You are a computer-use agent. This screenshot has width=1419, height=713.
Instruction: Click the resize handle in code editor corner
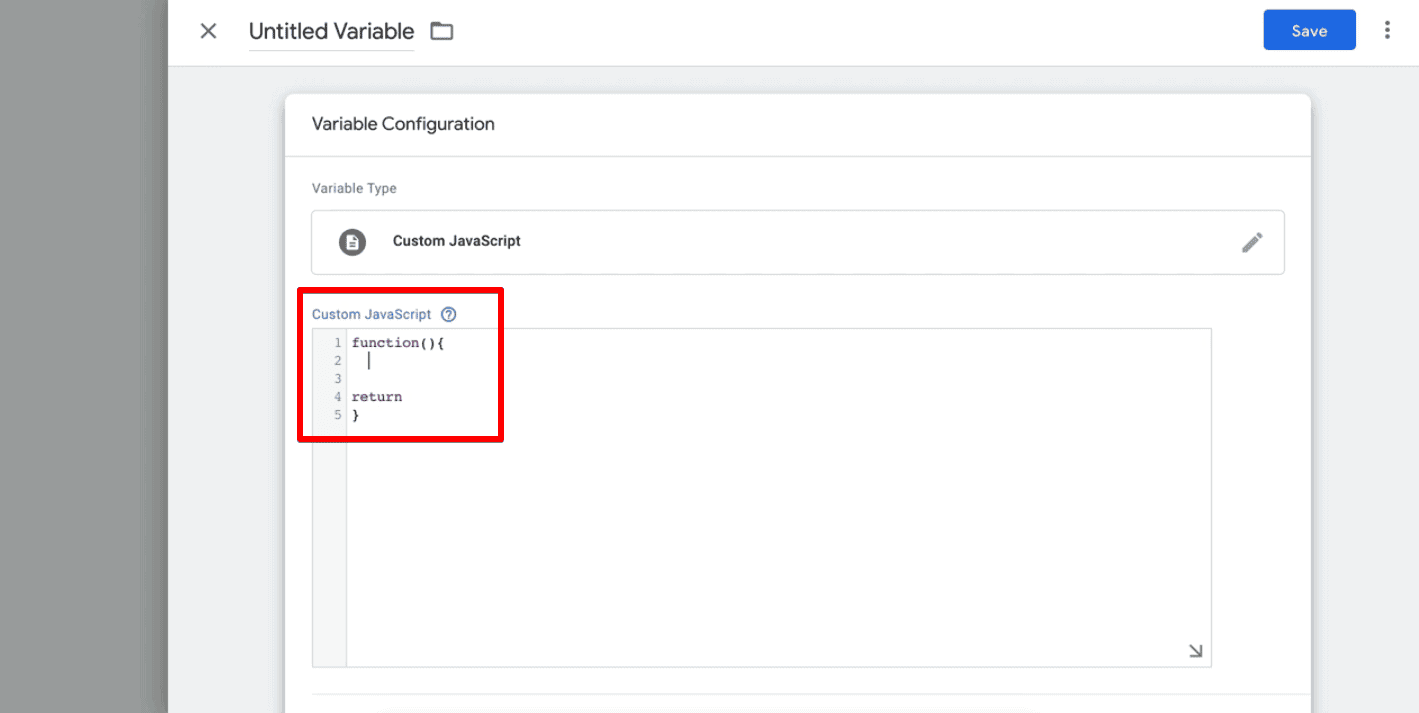1194,650
